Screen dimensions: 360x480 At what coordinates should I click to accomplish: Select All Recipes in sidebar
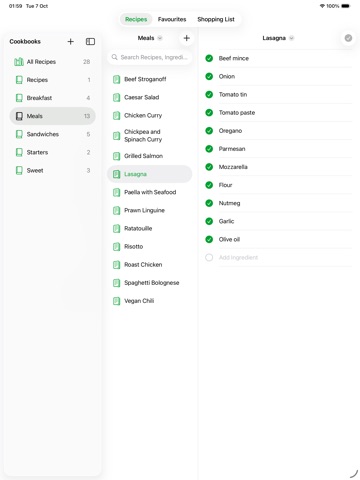52,62
